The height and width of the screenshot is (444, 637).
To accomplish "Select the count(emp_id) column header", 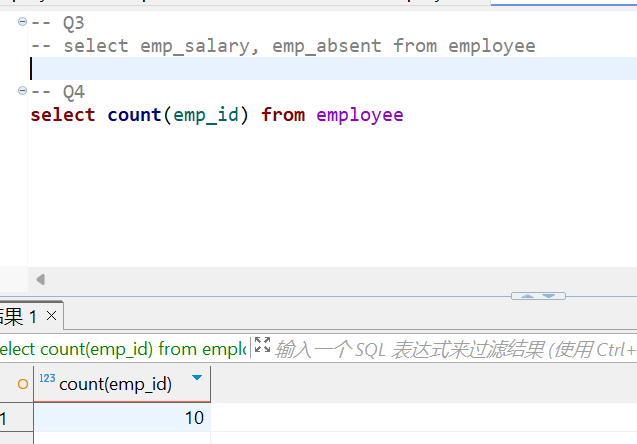I will click(115, 384).
